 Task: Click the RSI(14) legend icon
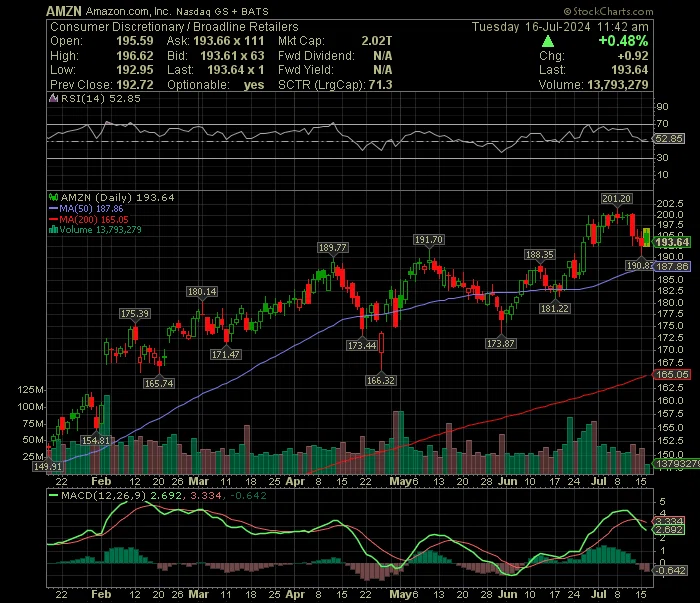point(53,98)
